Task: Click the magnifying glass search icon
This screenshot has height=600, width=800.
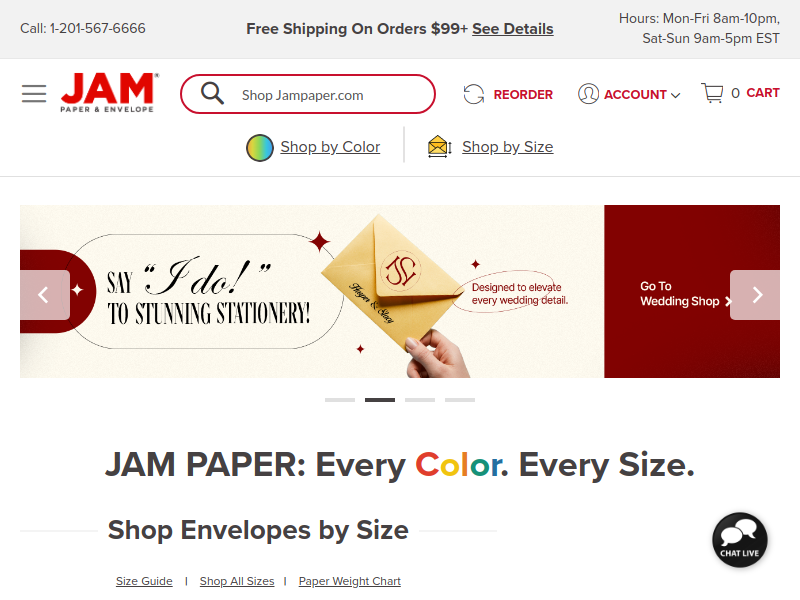Action: tap(212, 94)
